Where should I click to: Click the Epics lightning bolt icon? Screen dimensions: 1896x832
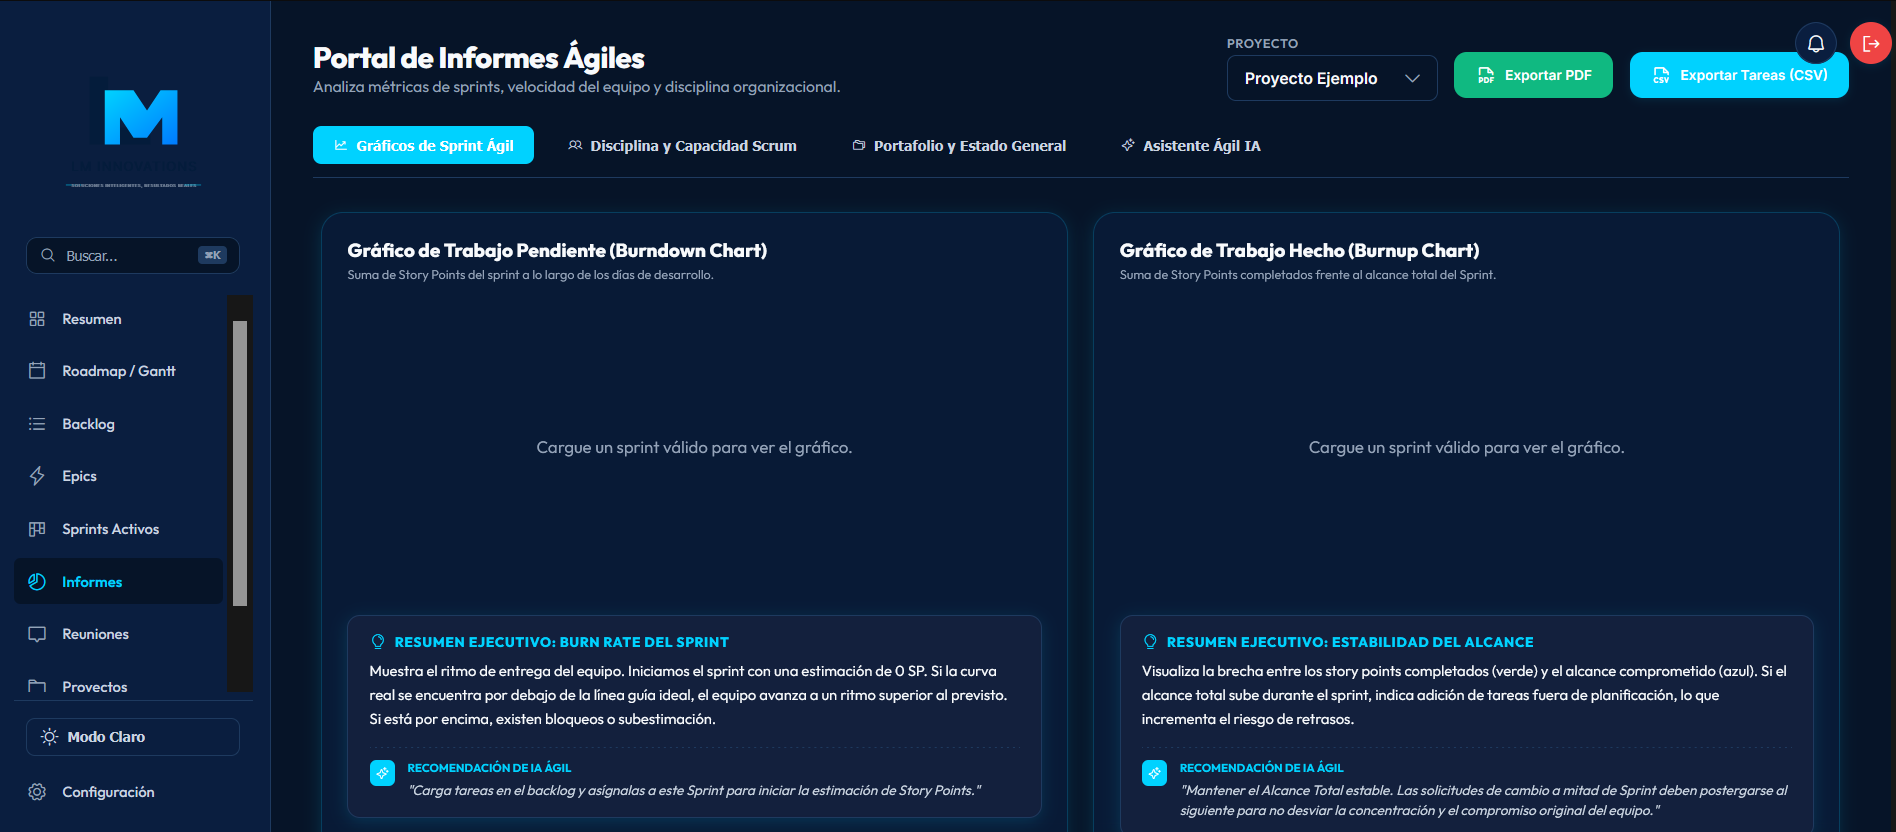click(x=37, y=476)
